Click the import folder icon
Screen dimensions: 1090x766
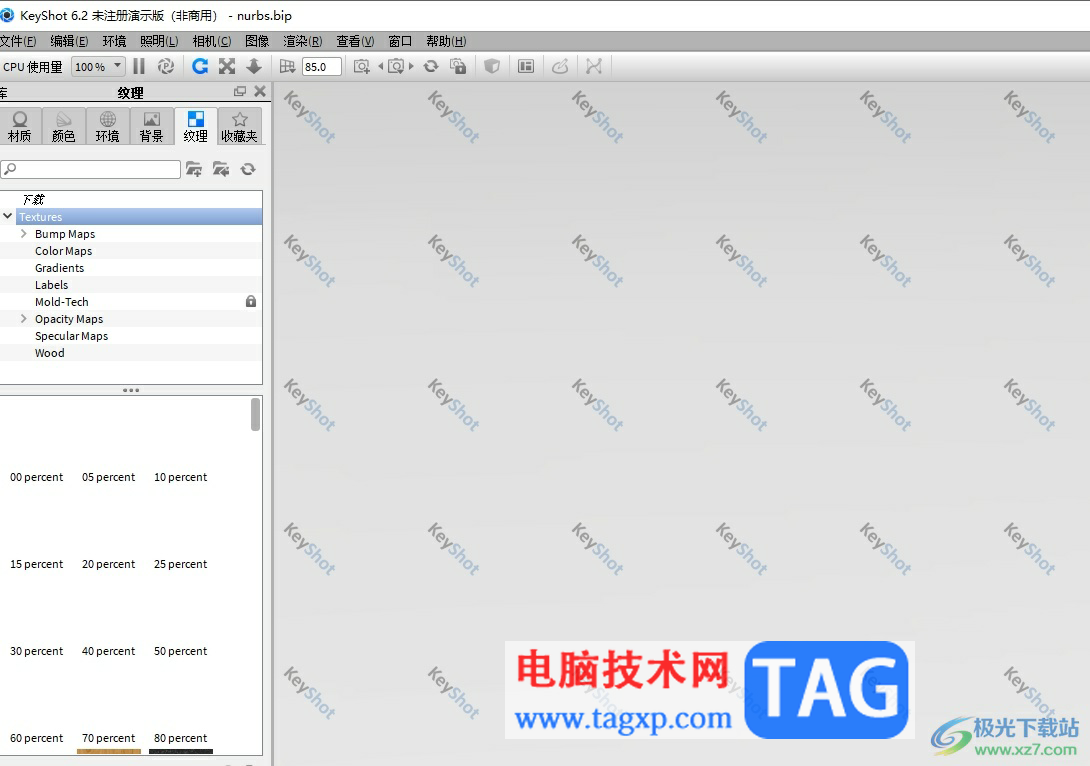coord(221,169)
